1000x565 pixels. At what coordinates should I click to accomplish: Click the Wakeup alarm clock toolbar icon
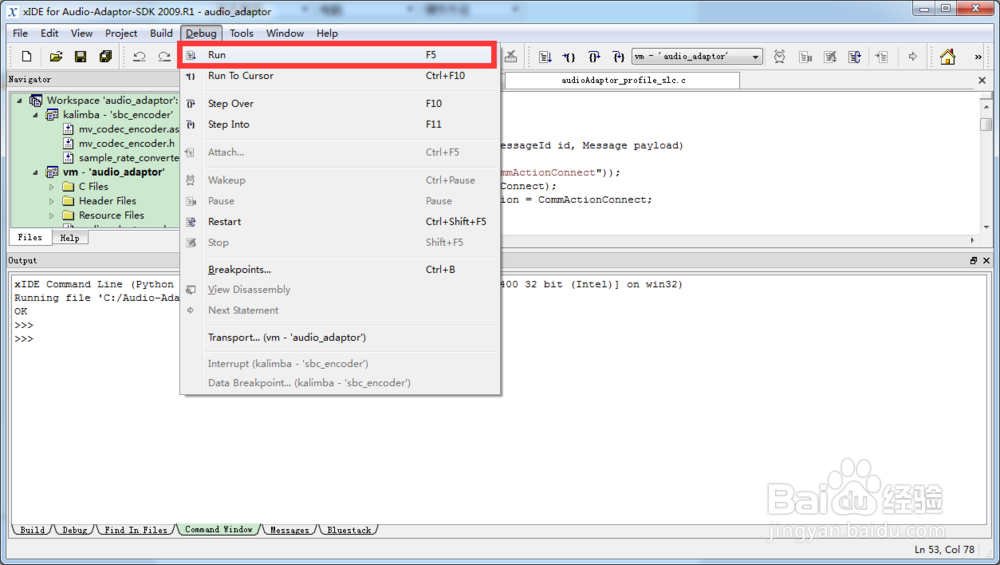pos(779,57)
